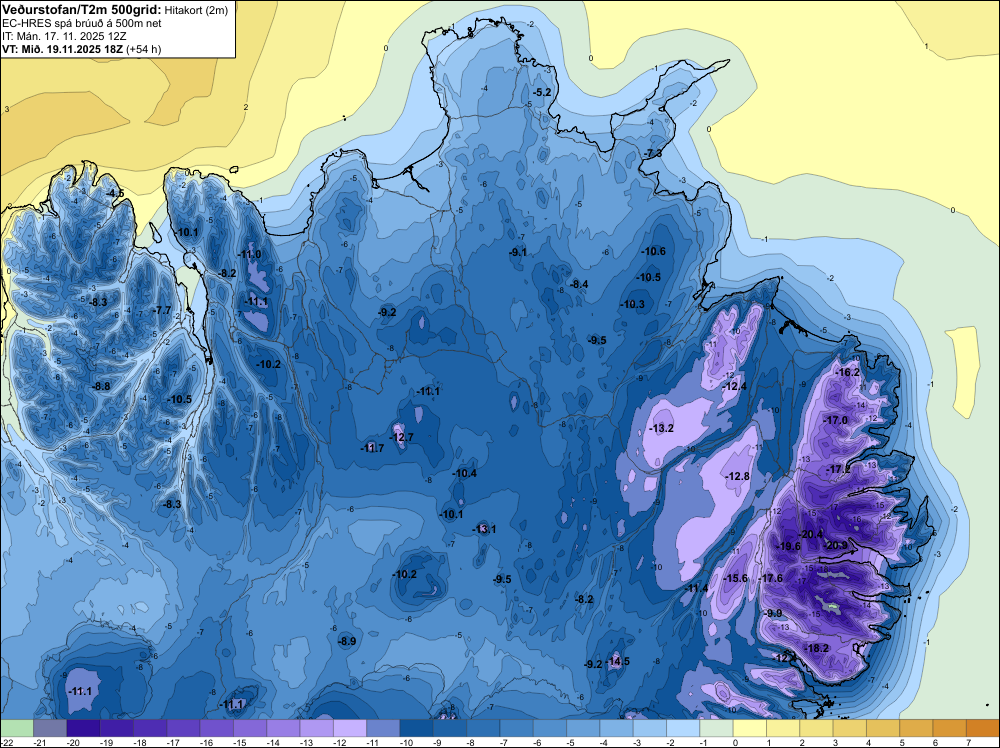Click the valid time 'VT: Mið. 19.11.2025 18Z'
The image size is (1000, 748).
tap(62, 48)
